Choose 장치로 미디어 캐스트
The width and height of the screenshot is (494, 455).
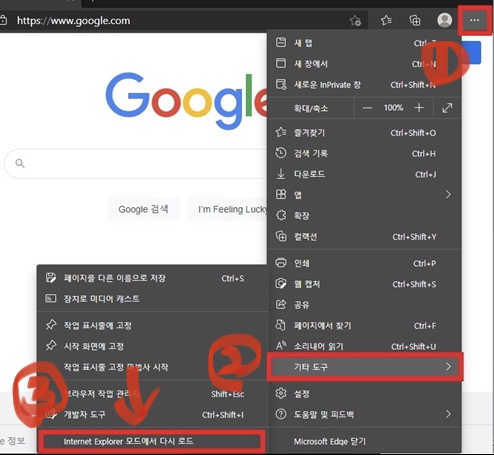152,299
